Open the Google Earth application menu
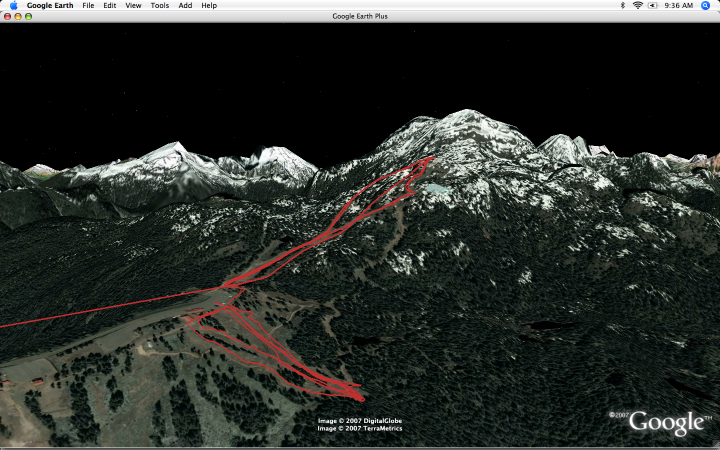 50,6
